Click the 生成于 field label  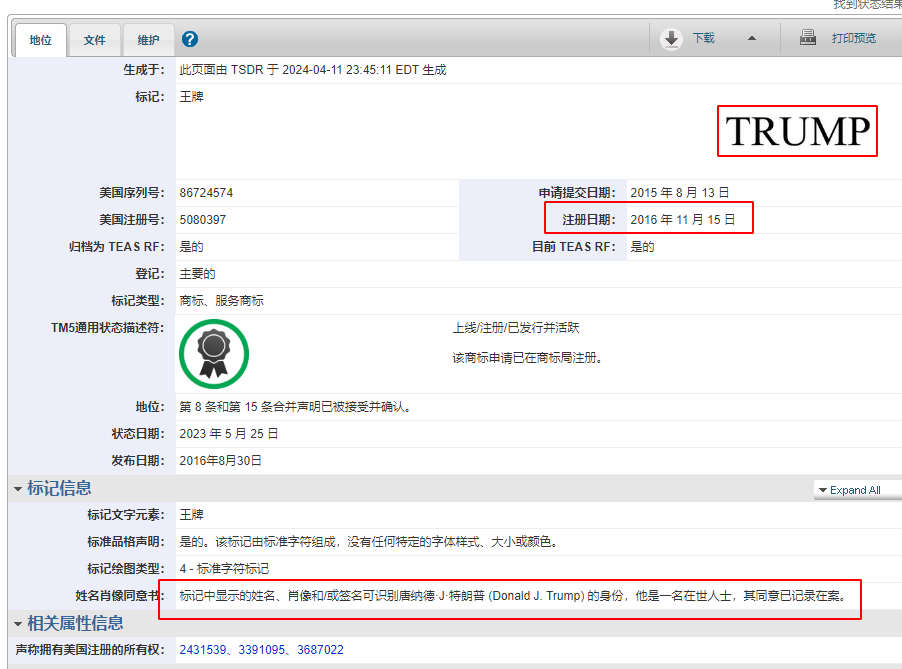click(x=144, y=70)
